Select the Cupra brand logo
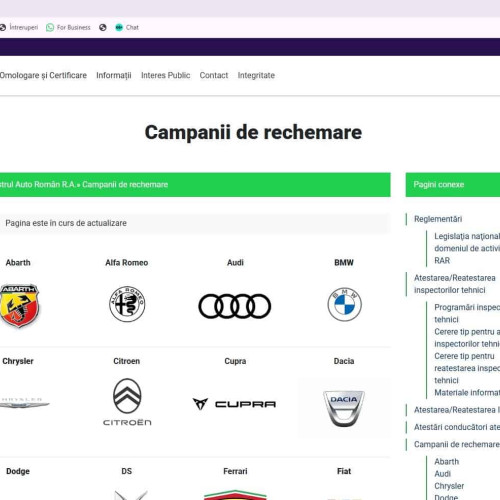Viewport: 500px width, 500px height. point(234,404)
